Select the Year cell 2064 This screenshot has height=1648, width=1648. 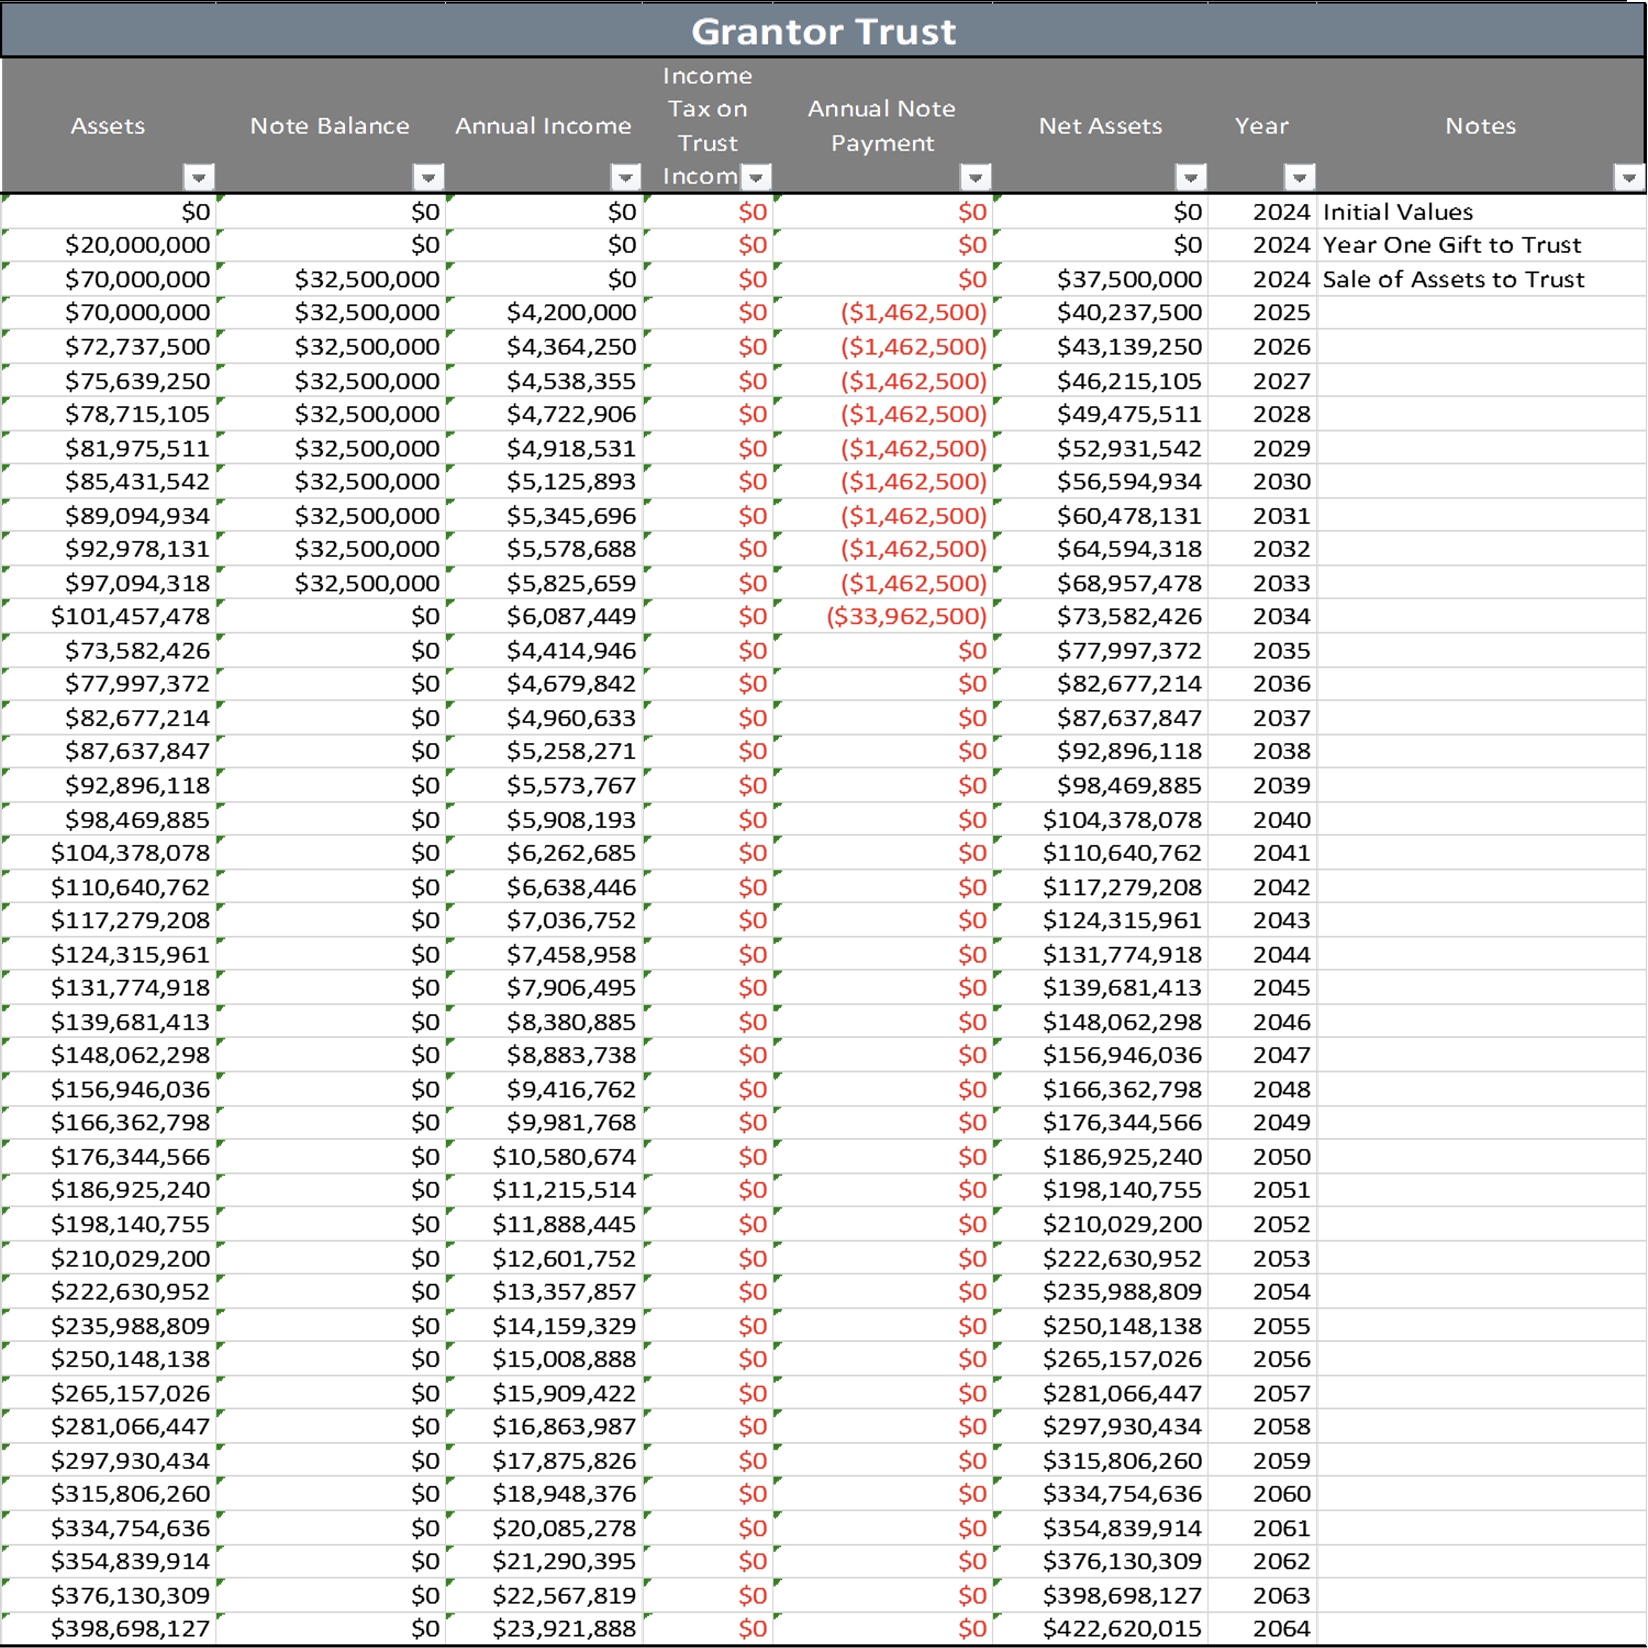(1263, 1628)
